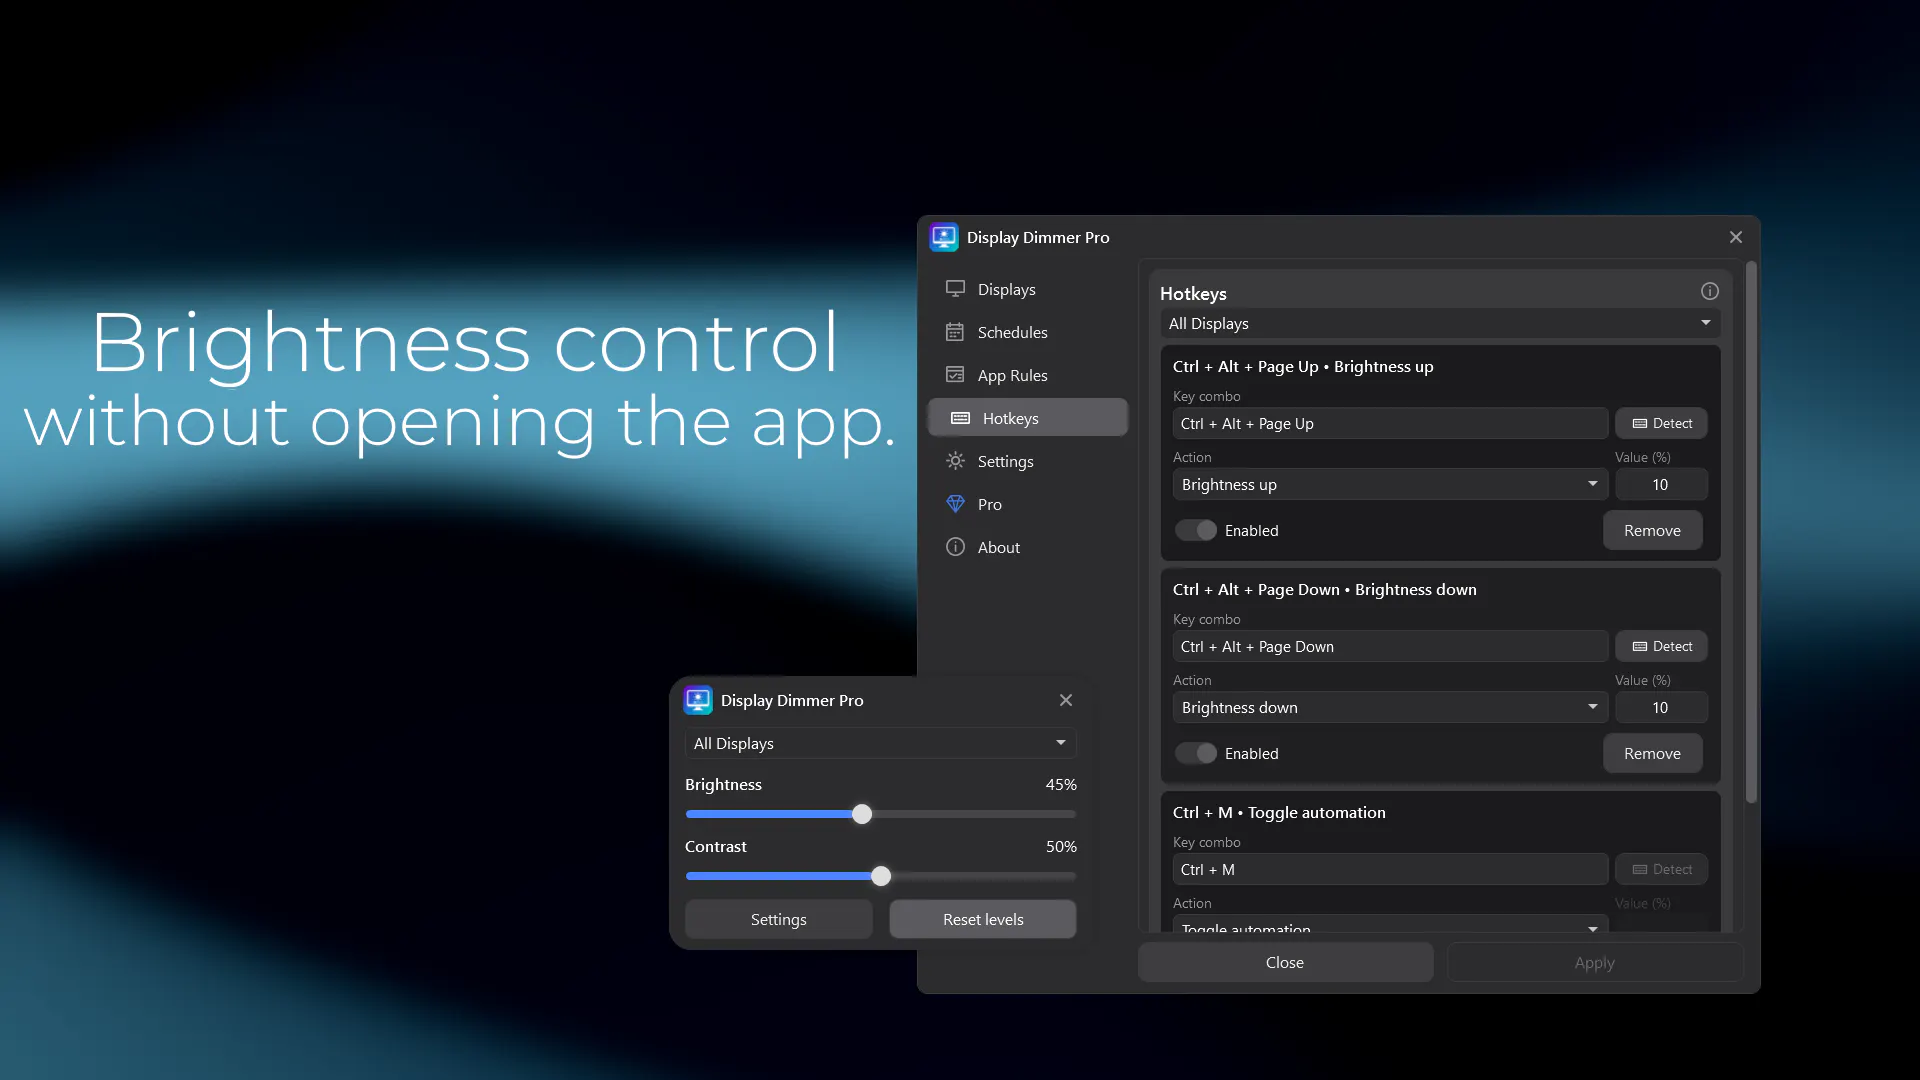
Task: Click the Contrast slider handle
Action: coord(881,876)
